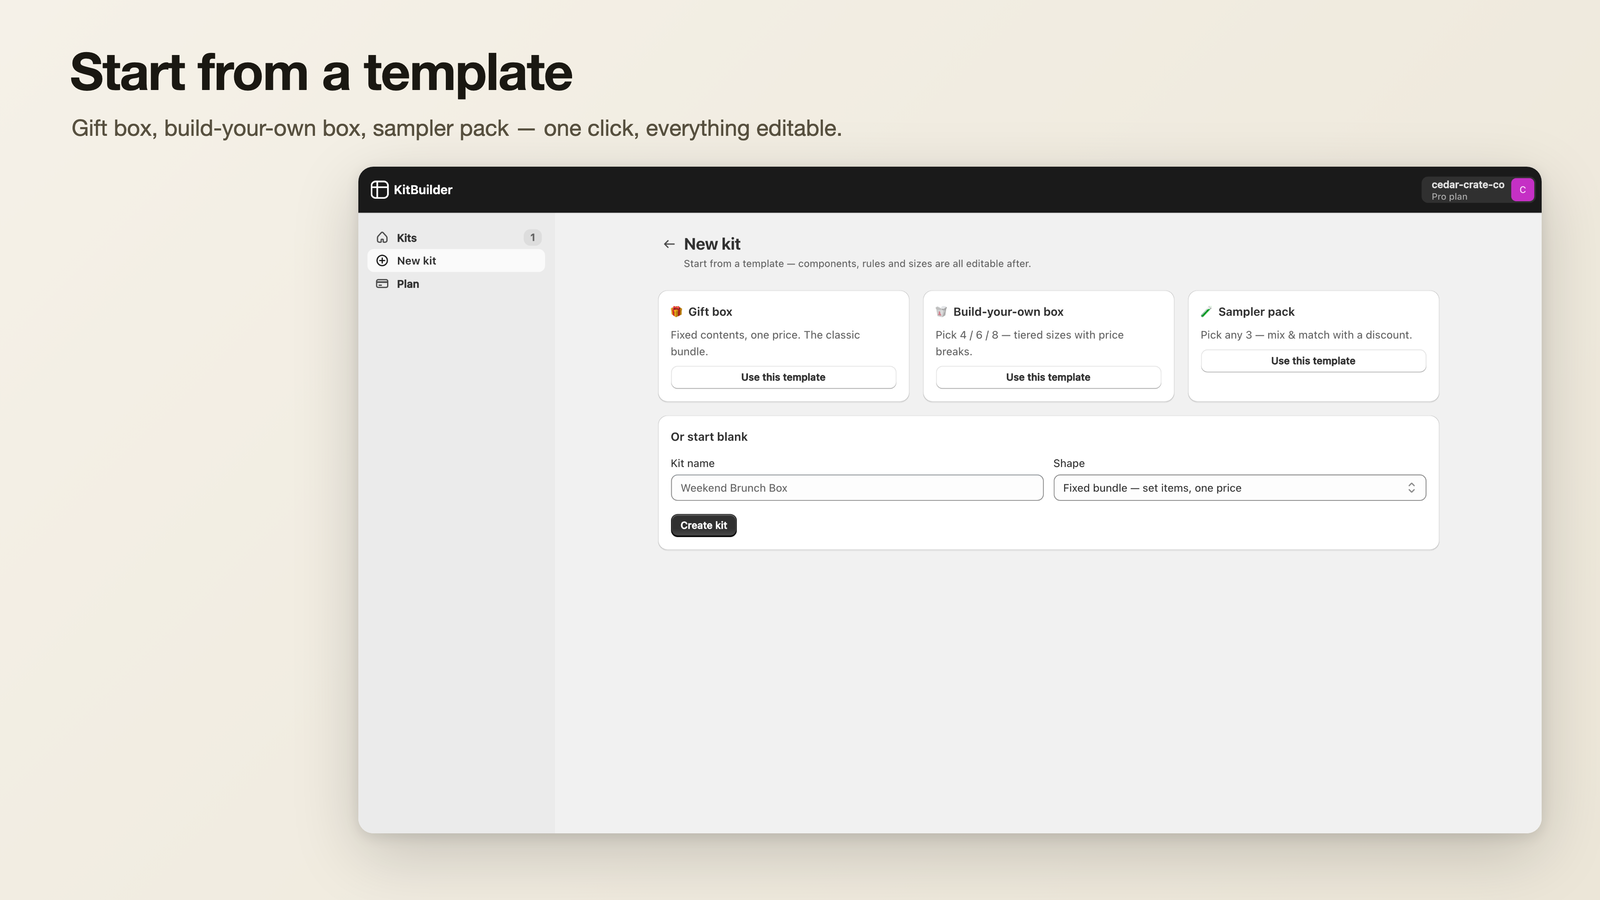Viewport: 1600px width, 900px height.
Task: Click the Plan card icon in sidebar
Action: pyautogui.click(x=382, y=284)
